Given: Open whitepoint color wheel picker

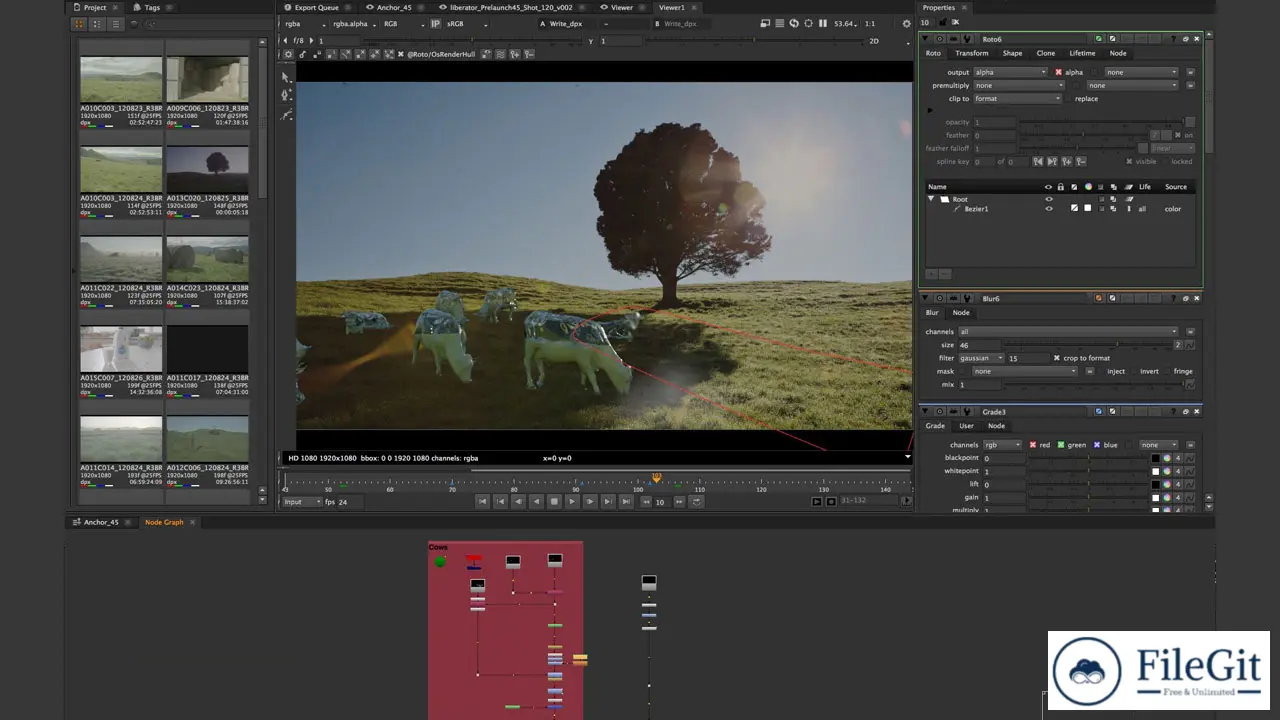Looking at the screenshot, I should click(x=1167, y=471).
